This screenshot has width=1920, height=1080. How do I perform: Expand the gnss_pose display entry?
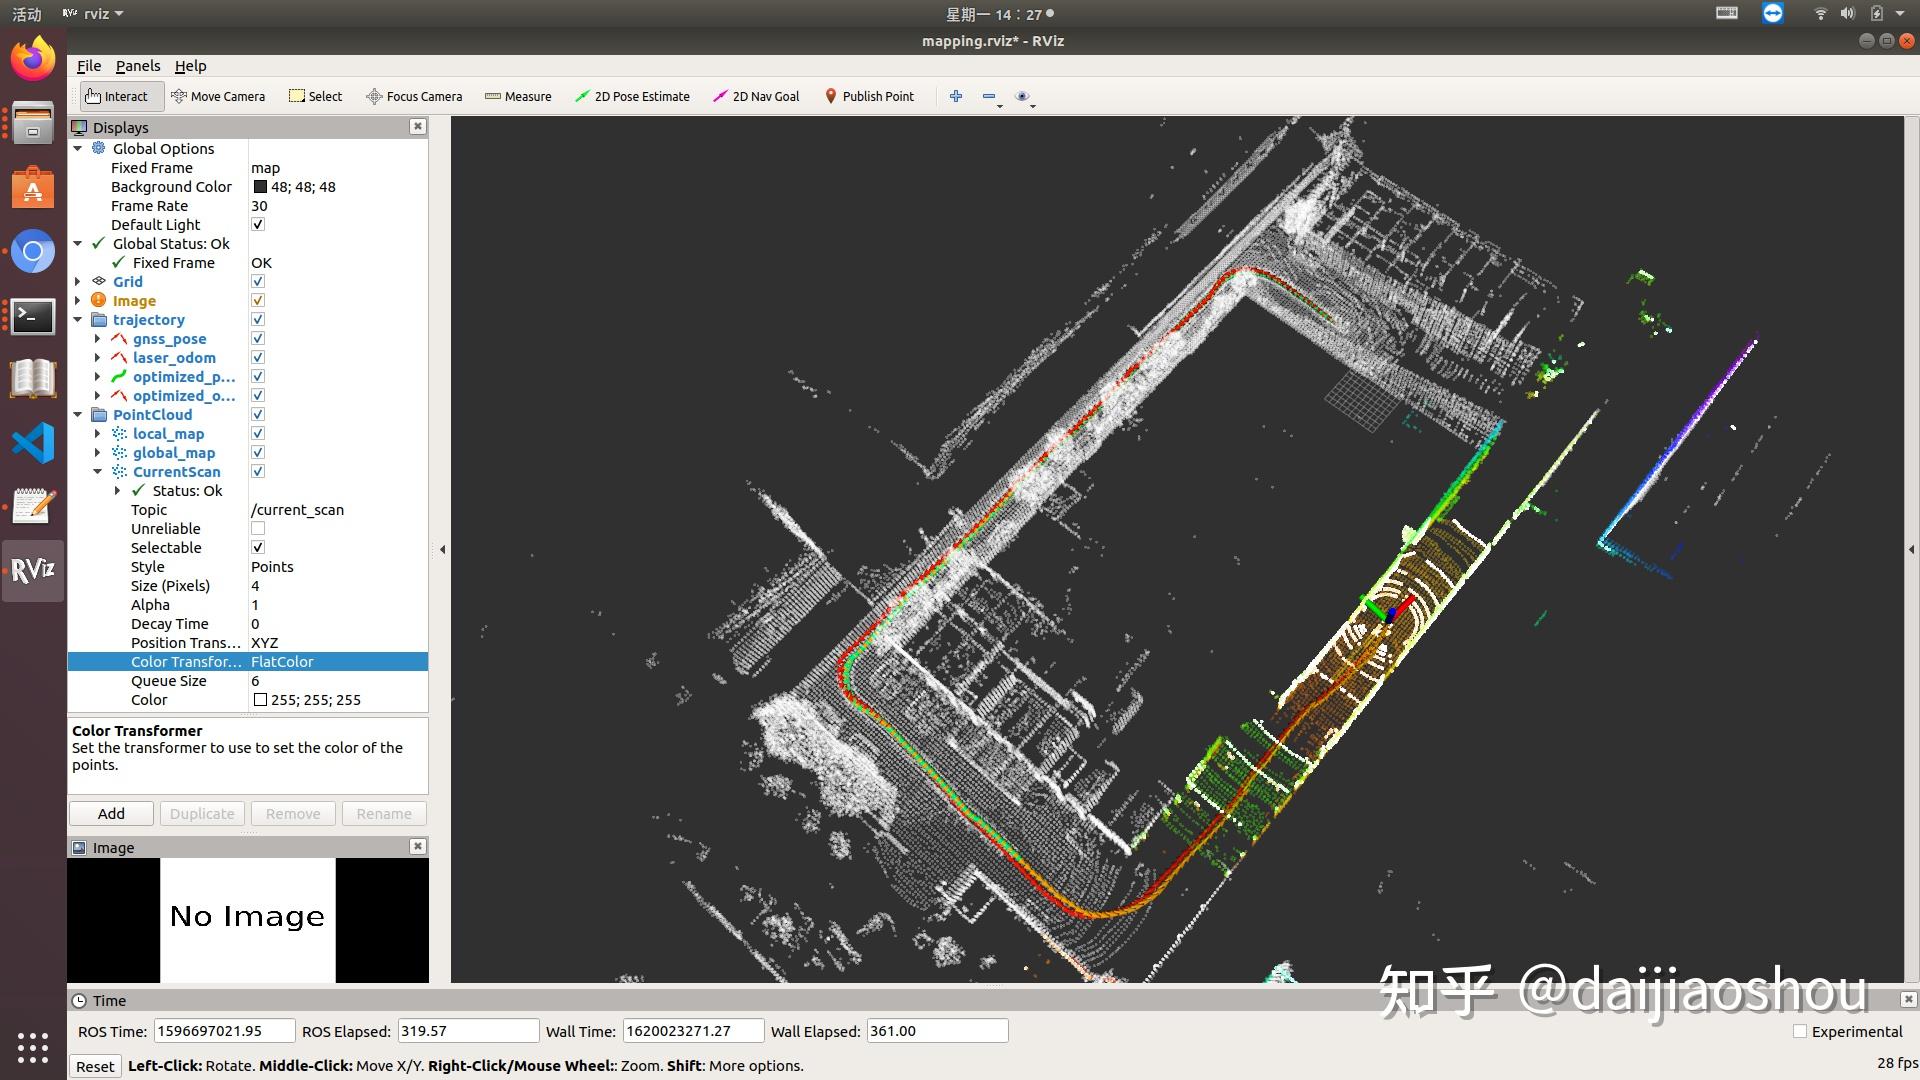click(x=97, y=338)
